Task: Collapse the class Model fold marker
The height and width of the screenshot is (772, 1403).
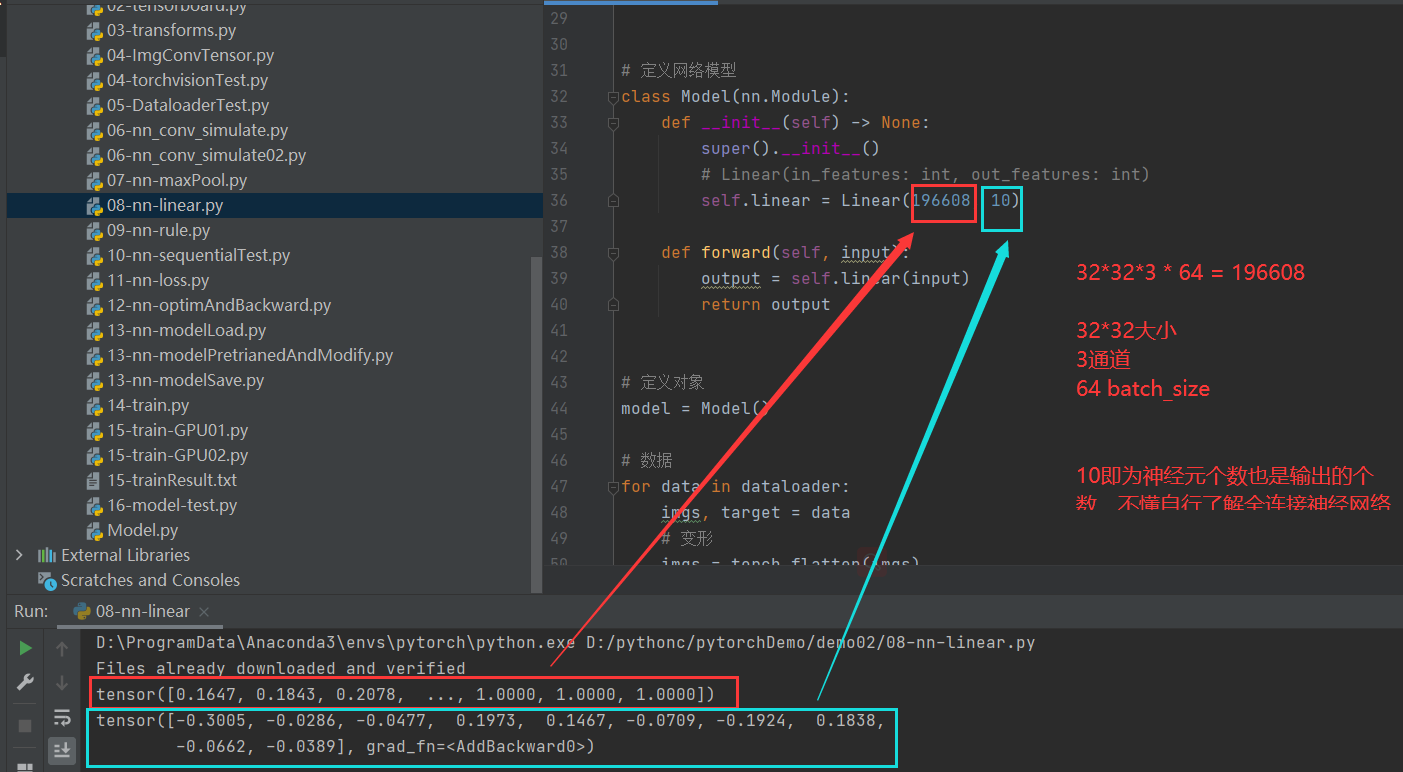Action: coord(612,97)
